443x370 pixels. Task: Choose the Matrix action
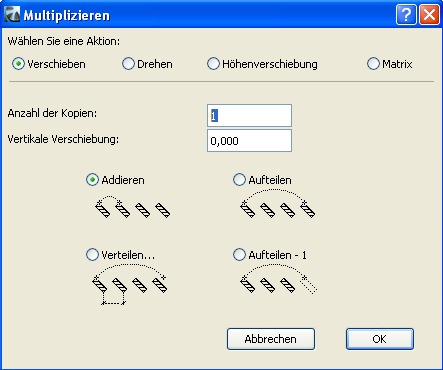(x=390, y=64)
